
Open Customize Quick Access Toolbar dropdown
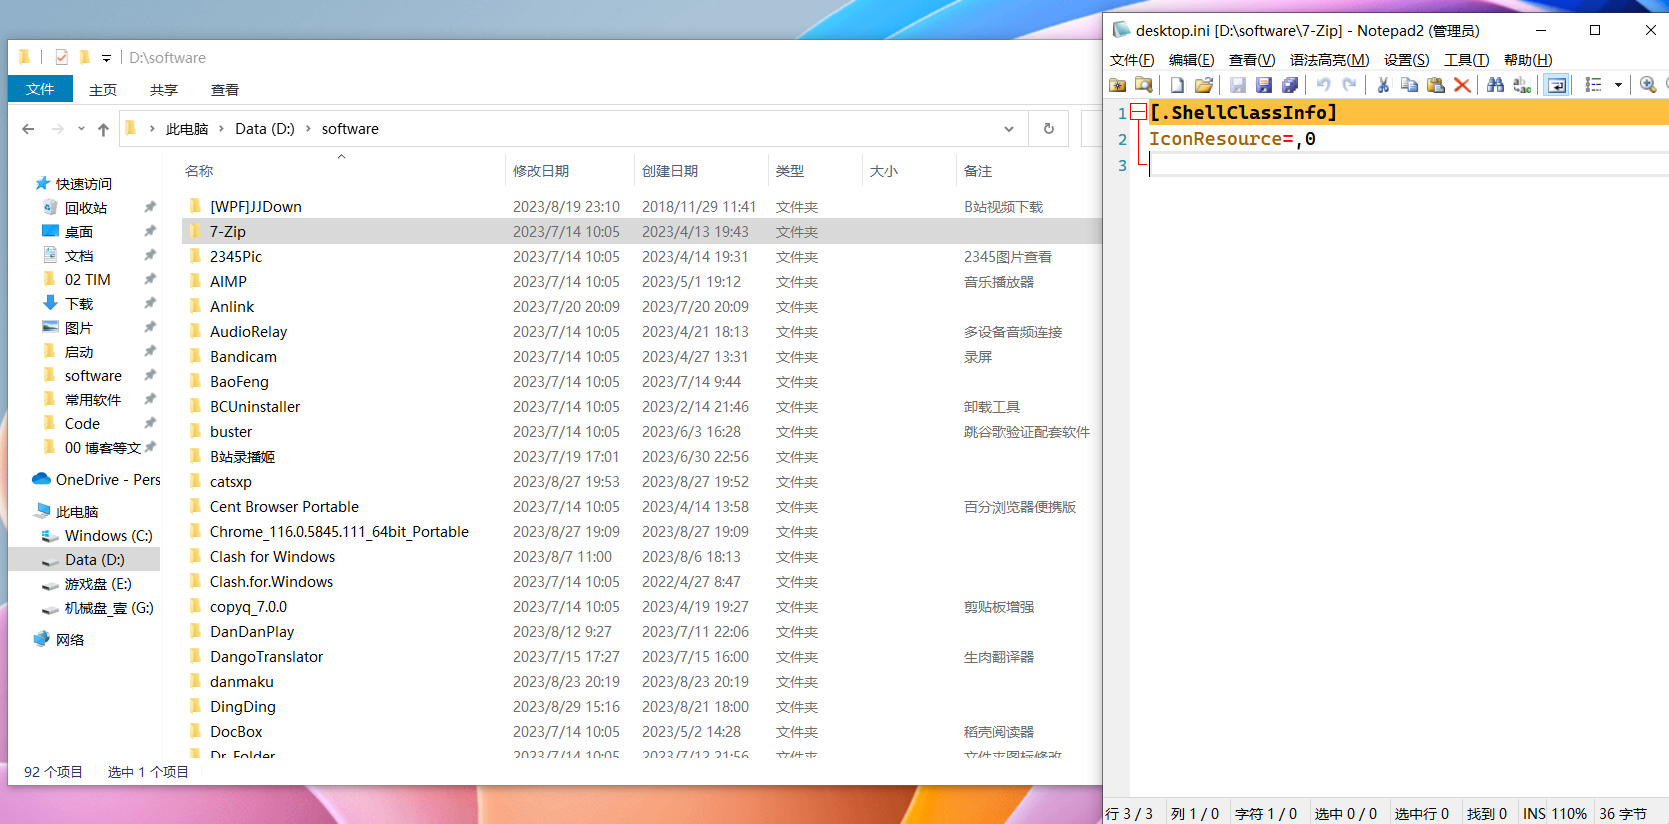(106, 58)
